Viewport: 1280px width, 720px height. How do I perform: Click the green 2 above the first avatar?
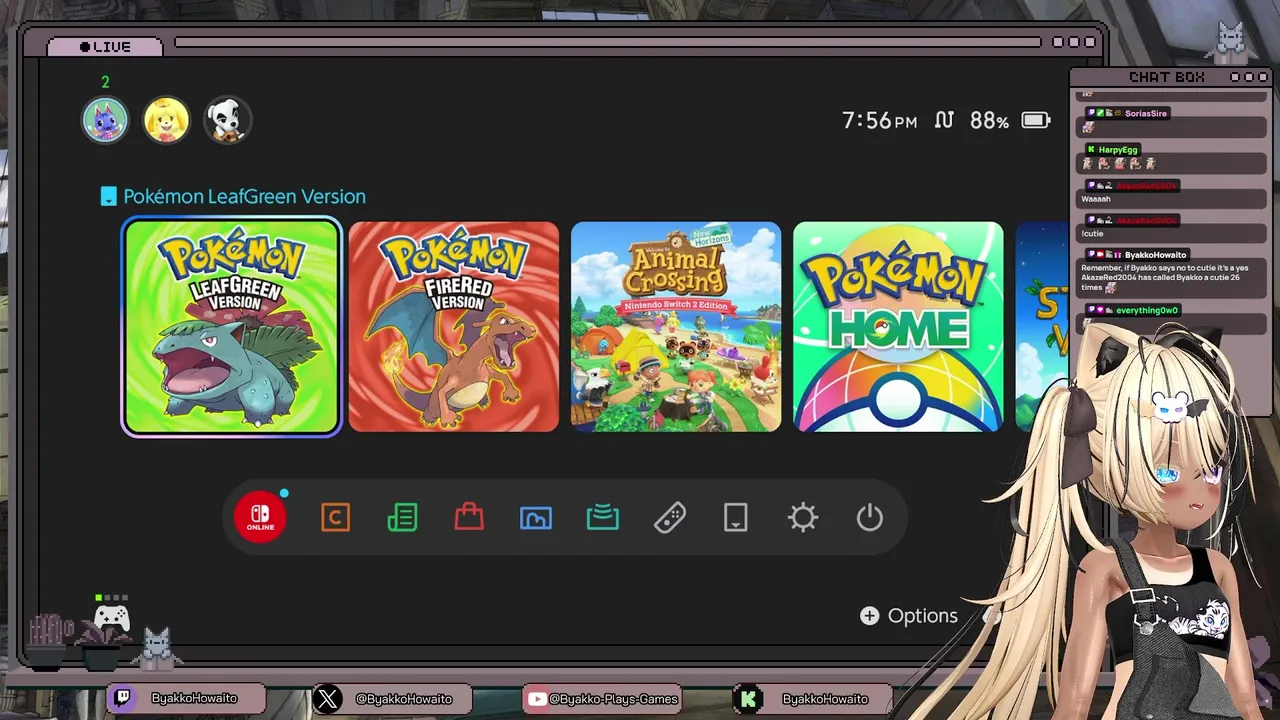[105, 82]
